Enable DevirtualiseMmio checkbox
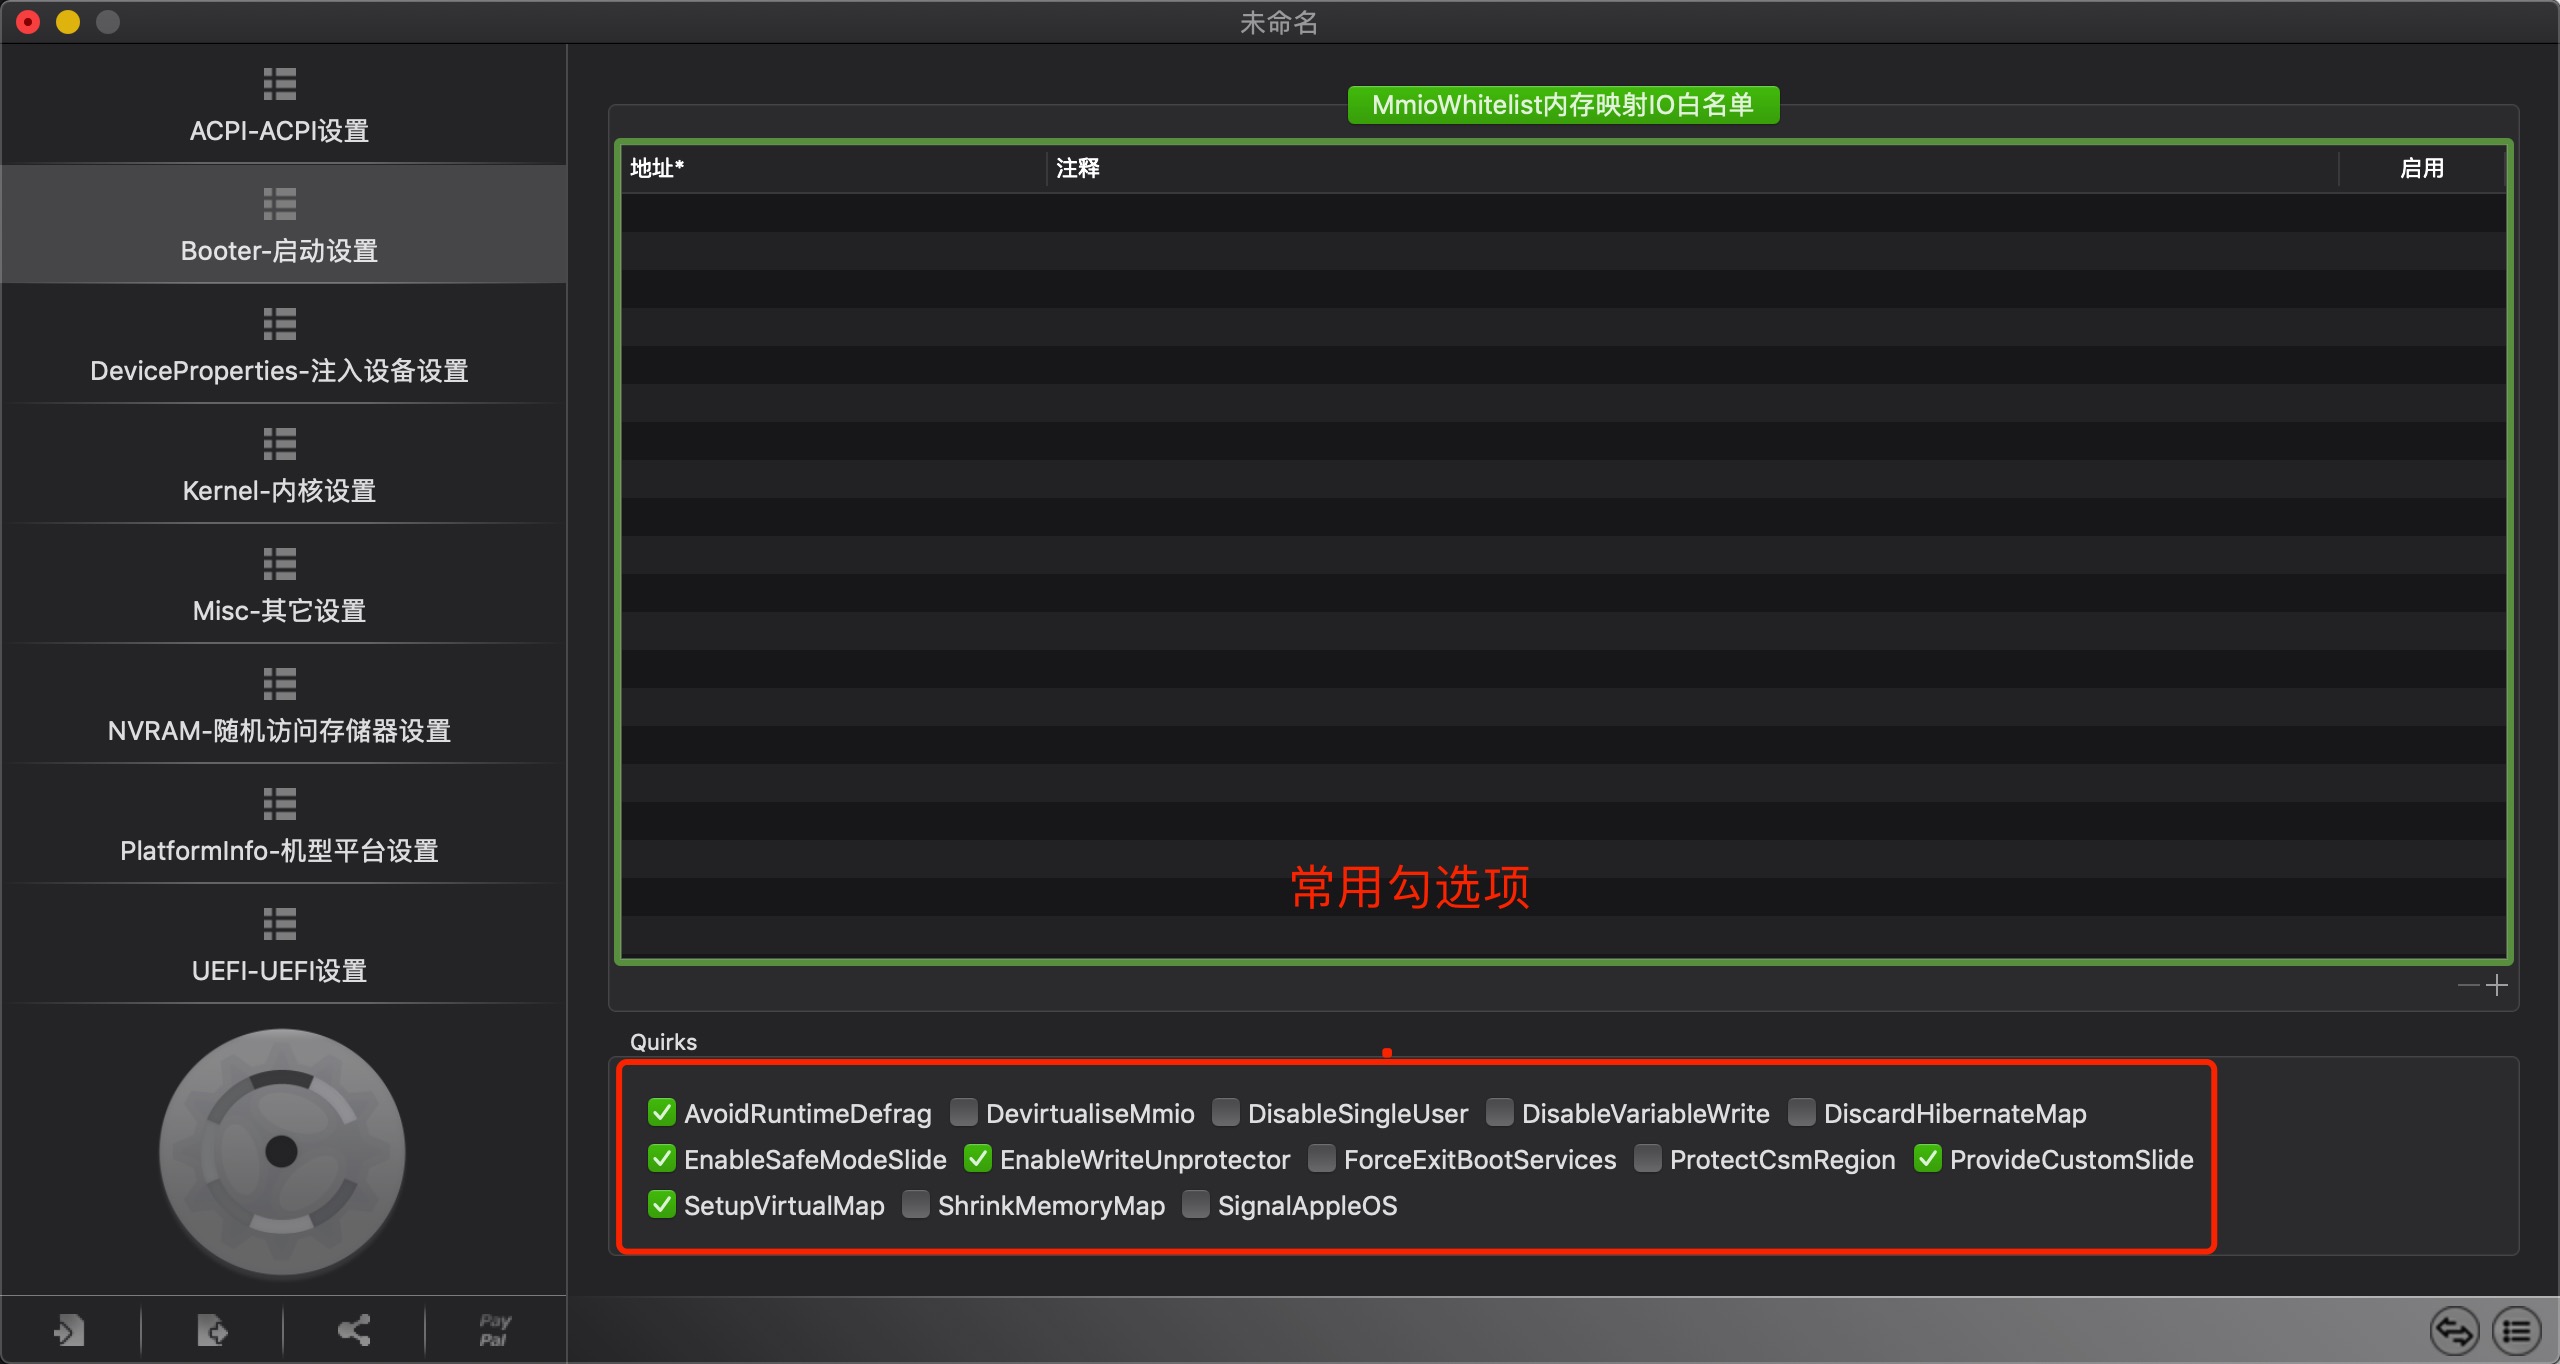Image resolution: width=2560 pixels, height=1364 pixels. (x=964, y=1112)
